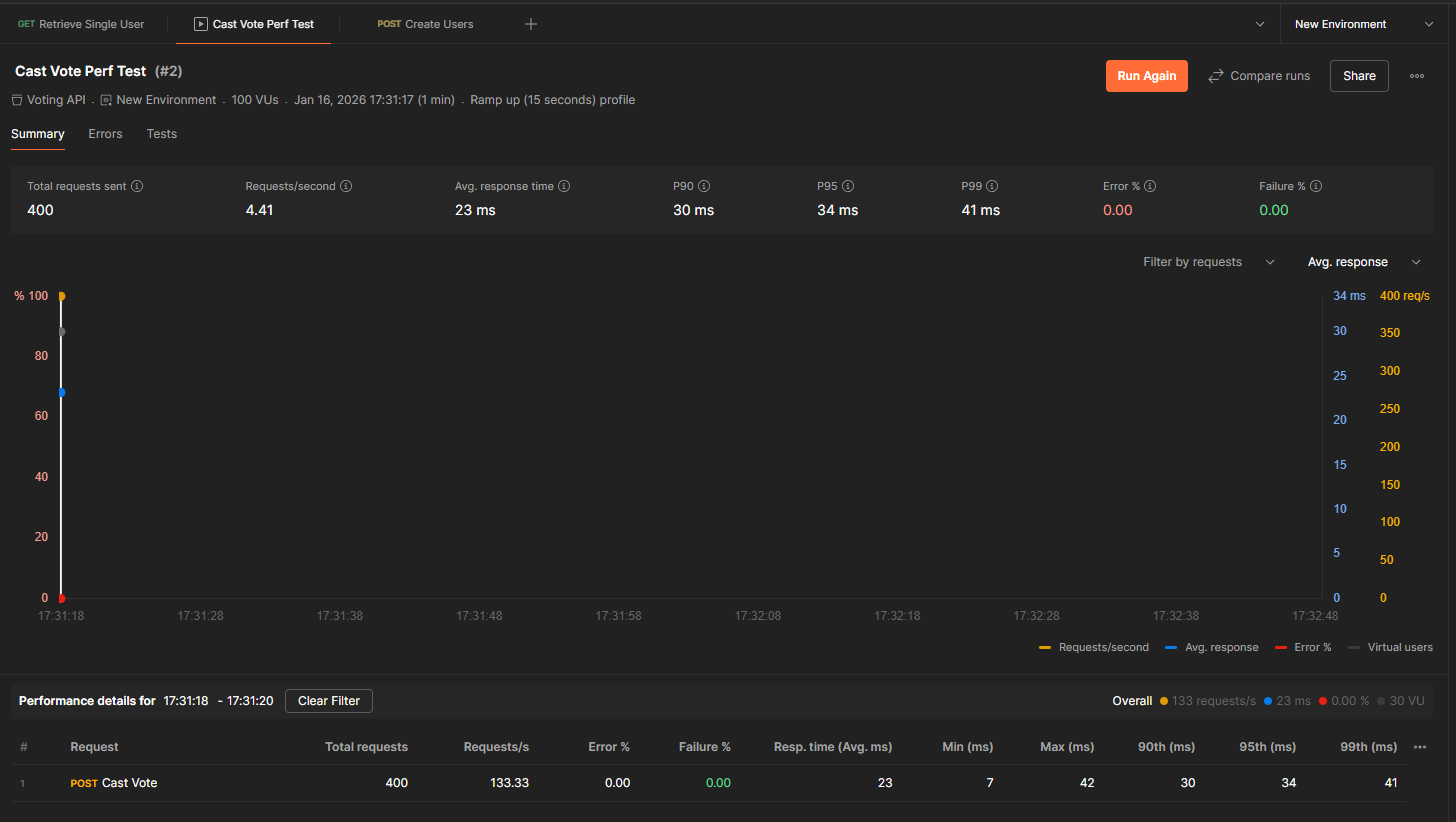The image size is (1456, 822).
Task: Click the gray virtual users data point
Action: tap(62, 331)
